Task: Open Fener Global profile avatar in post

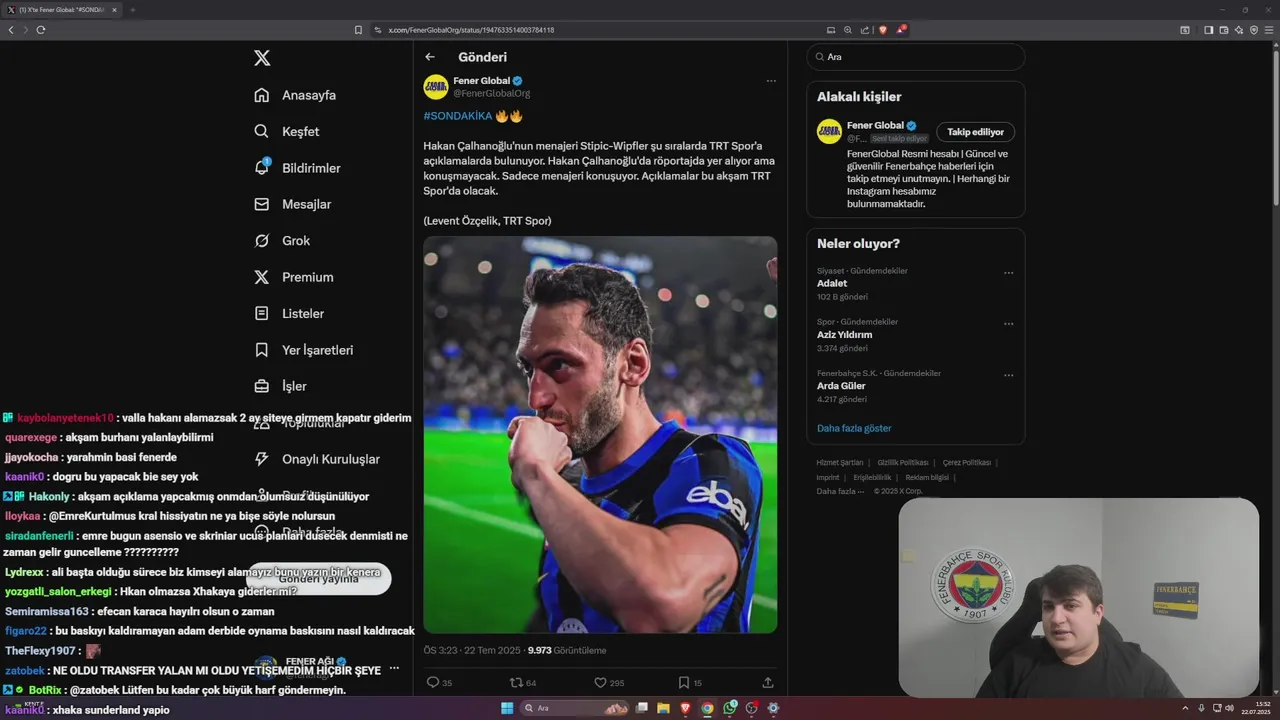Action: (436, 86)
